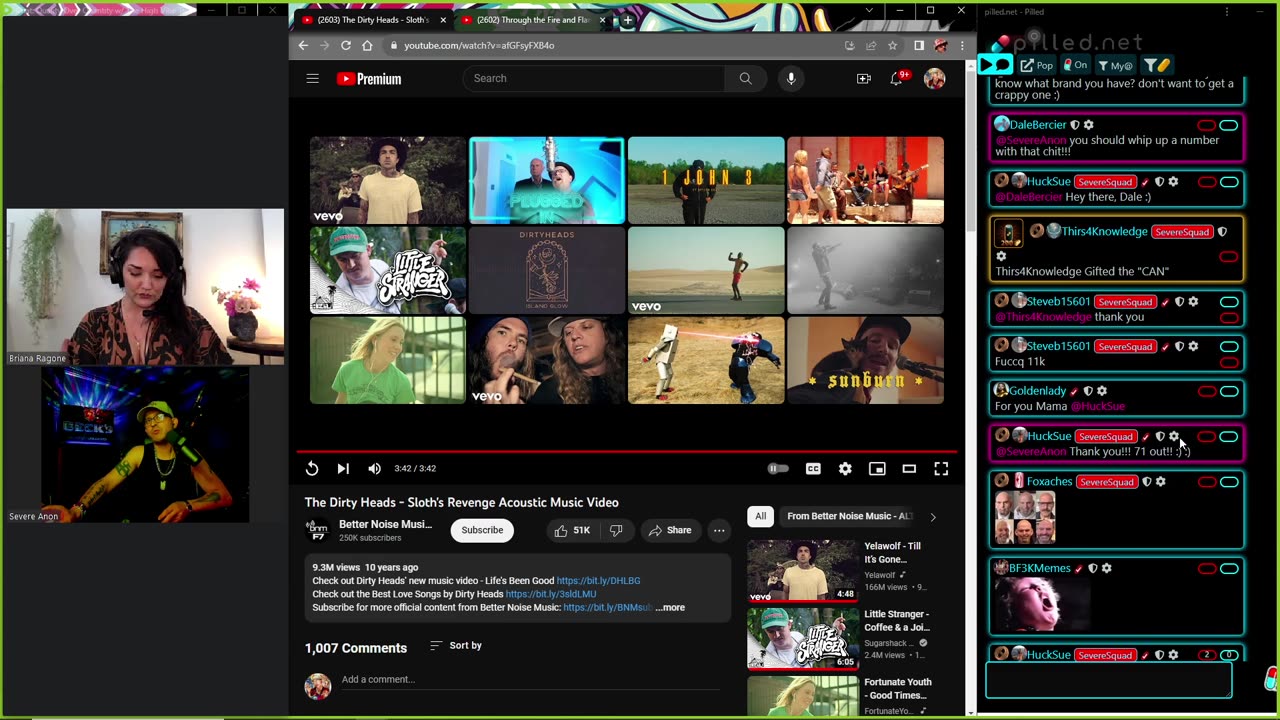Toggle the pill filter in pilled.net
Image resolution: width=1280 pixels, height=720 pixels.
pyautogui.click(x=1157, y=65)
